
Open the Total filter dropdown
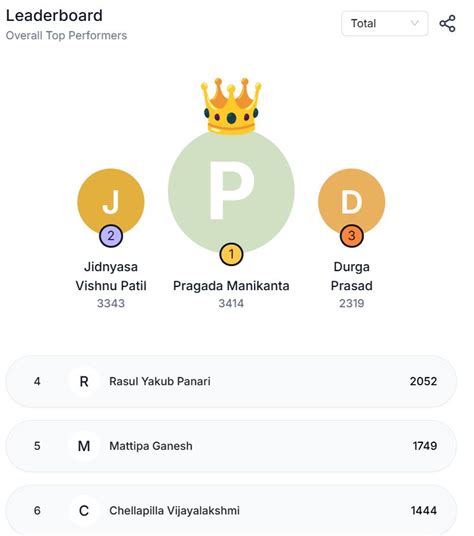(385, 24)
